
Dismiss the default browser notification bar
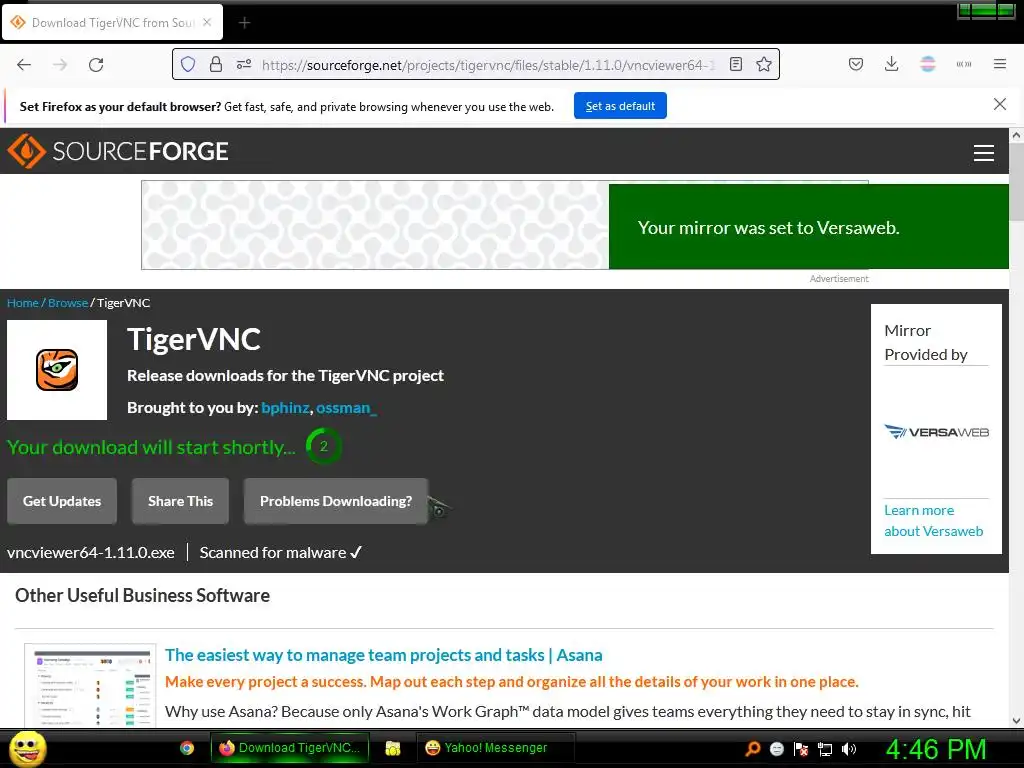(x=999, y=104)
